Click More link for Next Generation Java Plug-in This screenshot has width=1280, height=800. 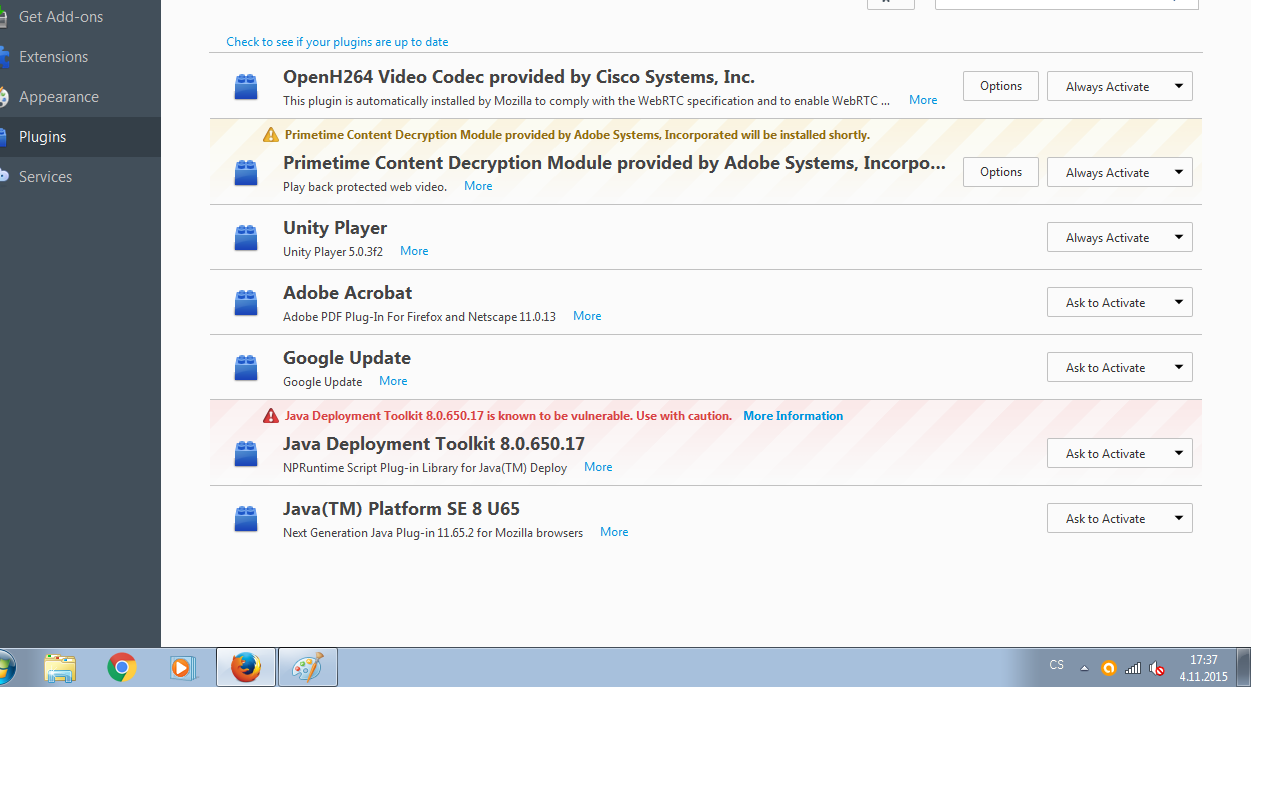pyautogui.click(x=614, y=532)
